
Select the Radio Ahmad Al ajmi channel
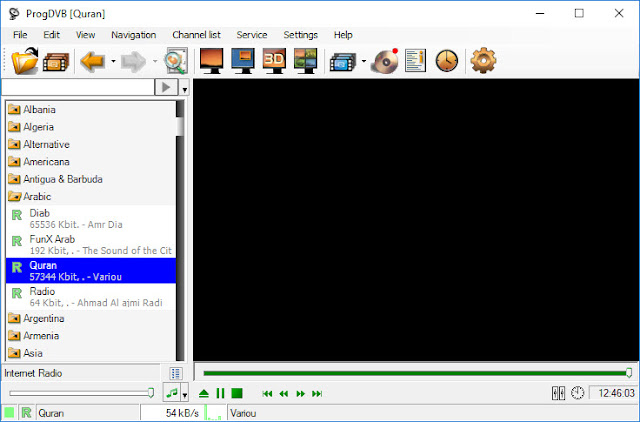pyautogui.click(x=91, y=297)
